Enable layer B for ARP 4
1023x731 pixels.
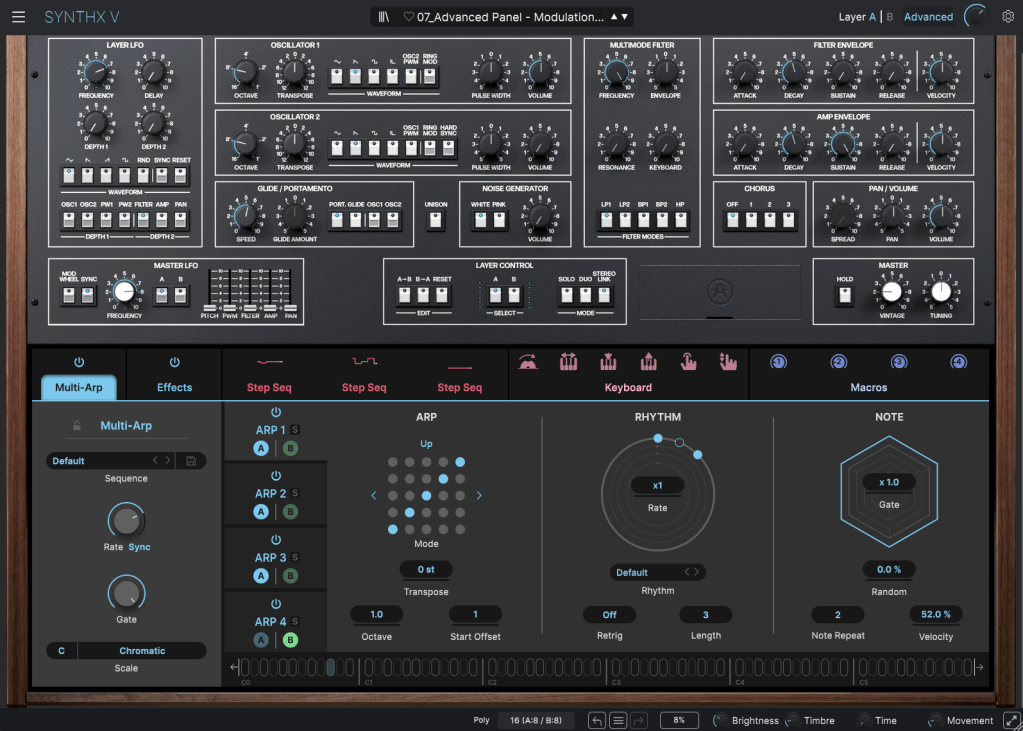point(291,640)
